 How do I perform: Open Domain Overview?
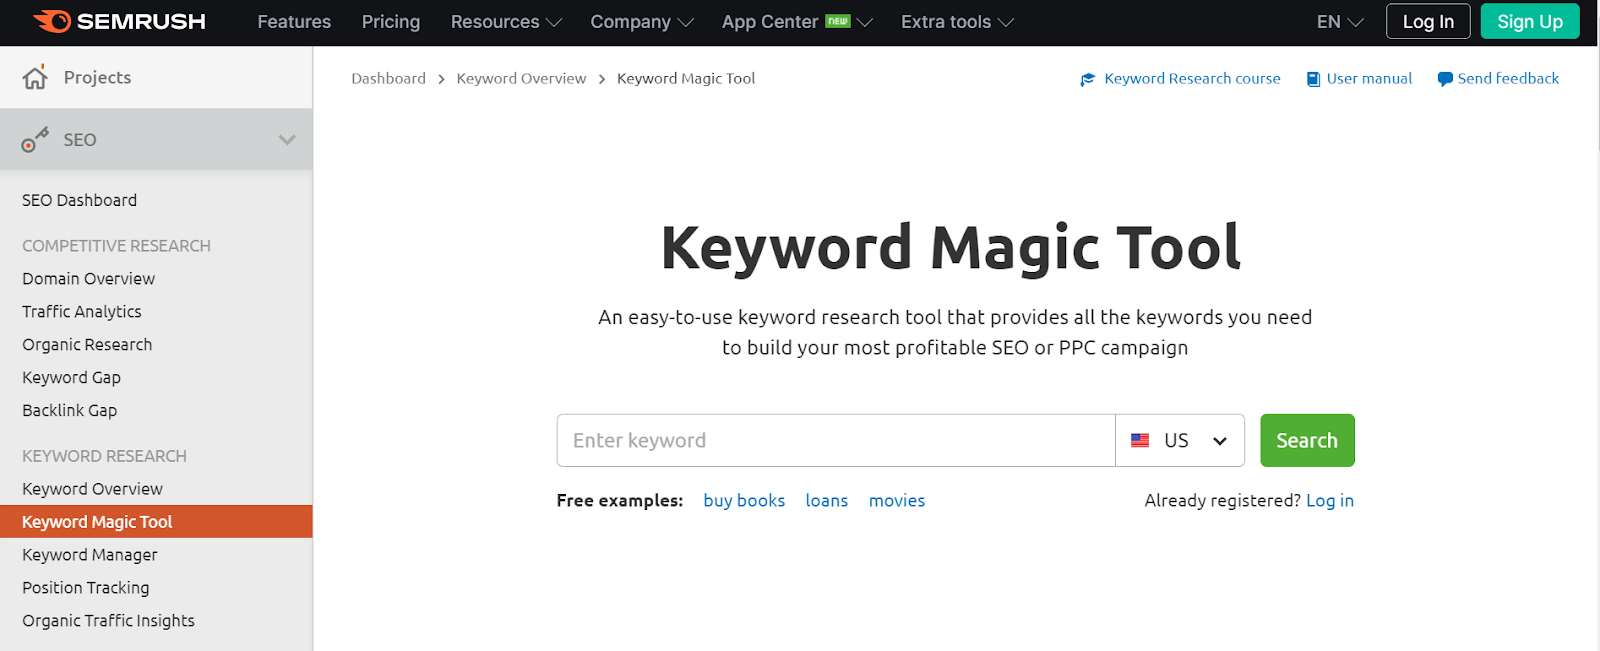tap(89, 279)
